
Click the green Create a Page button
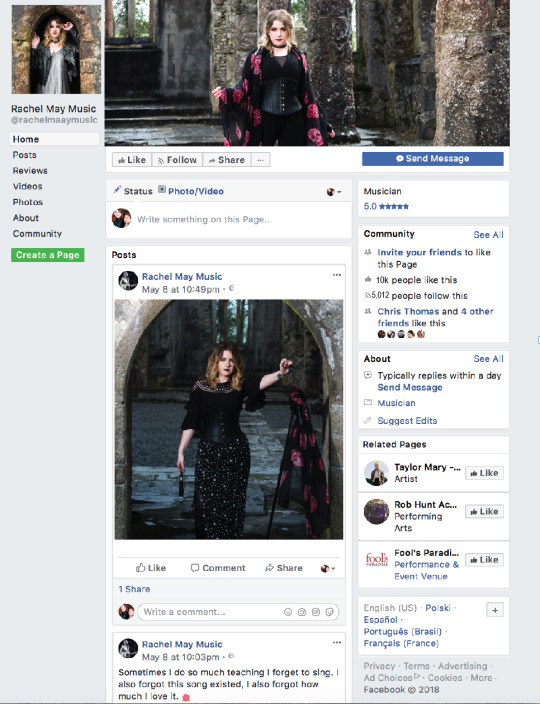point(48,255)
